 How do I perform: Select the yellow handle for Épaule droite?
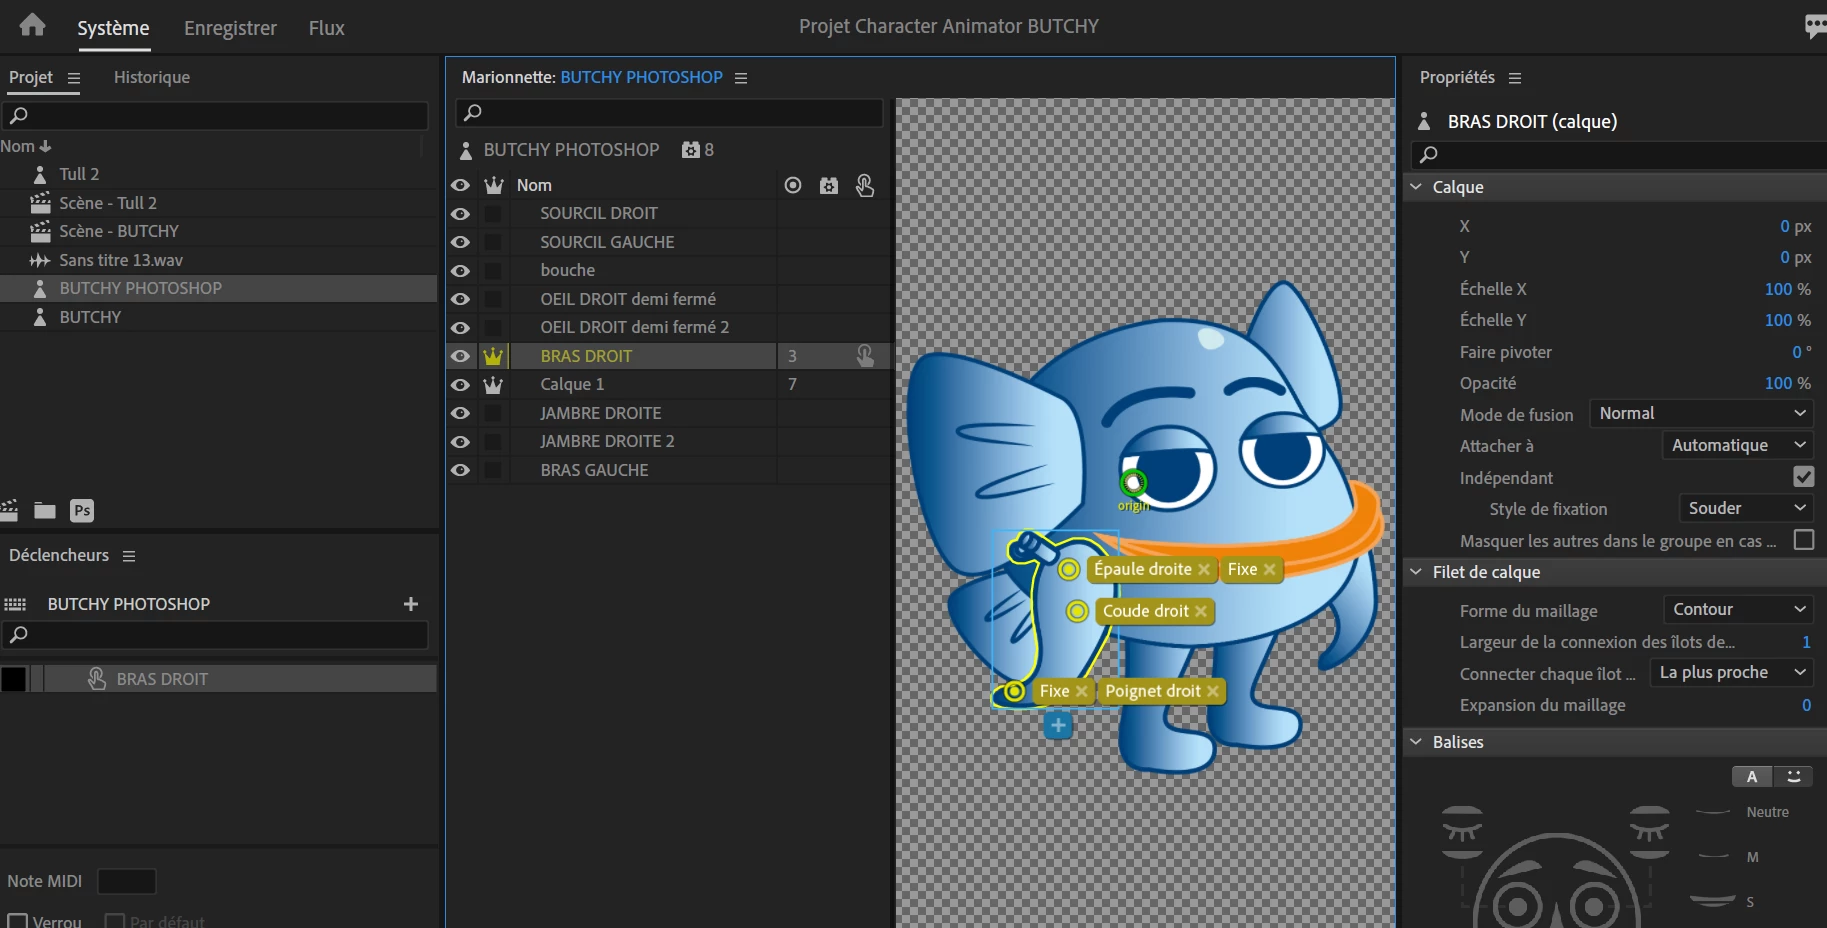(1069, 569)
